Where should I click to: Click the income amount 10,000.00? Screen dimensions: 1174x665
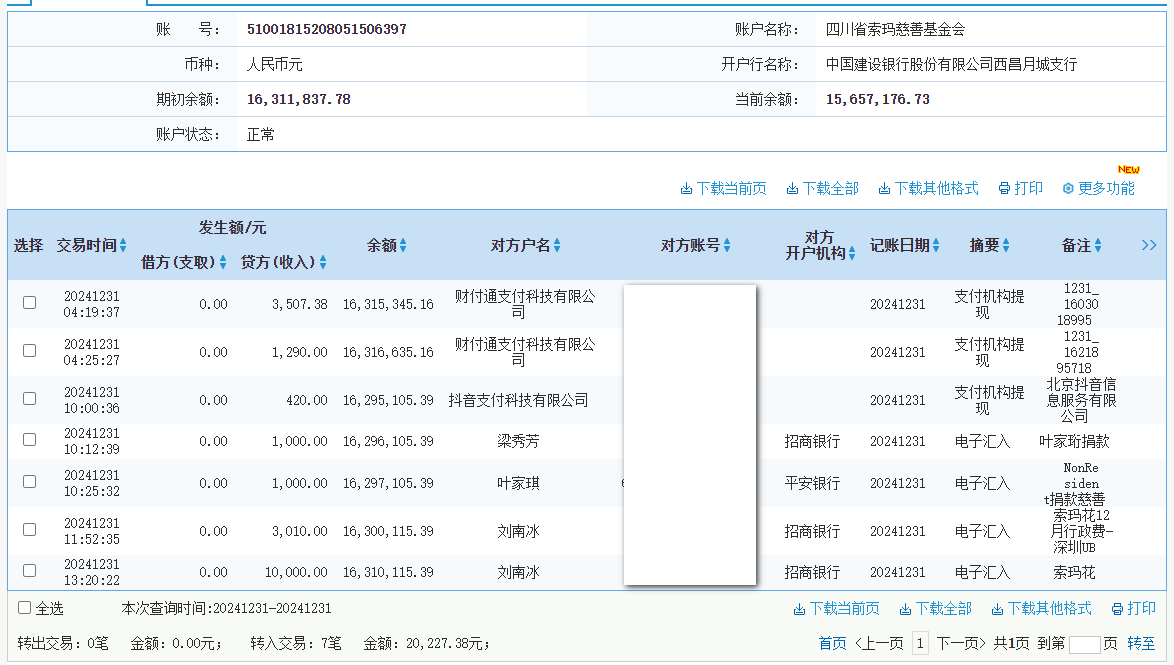tap(296, 572)
